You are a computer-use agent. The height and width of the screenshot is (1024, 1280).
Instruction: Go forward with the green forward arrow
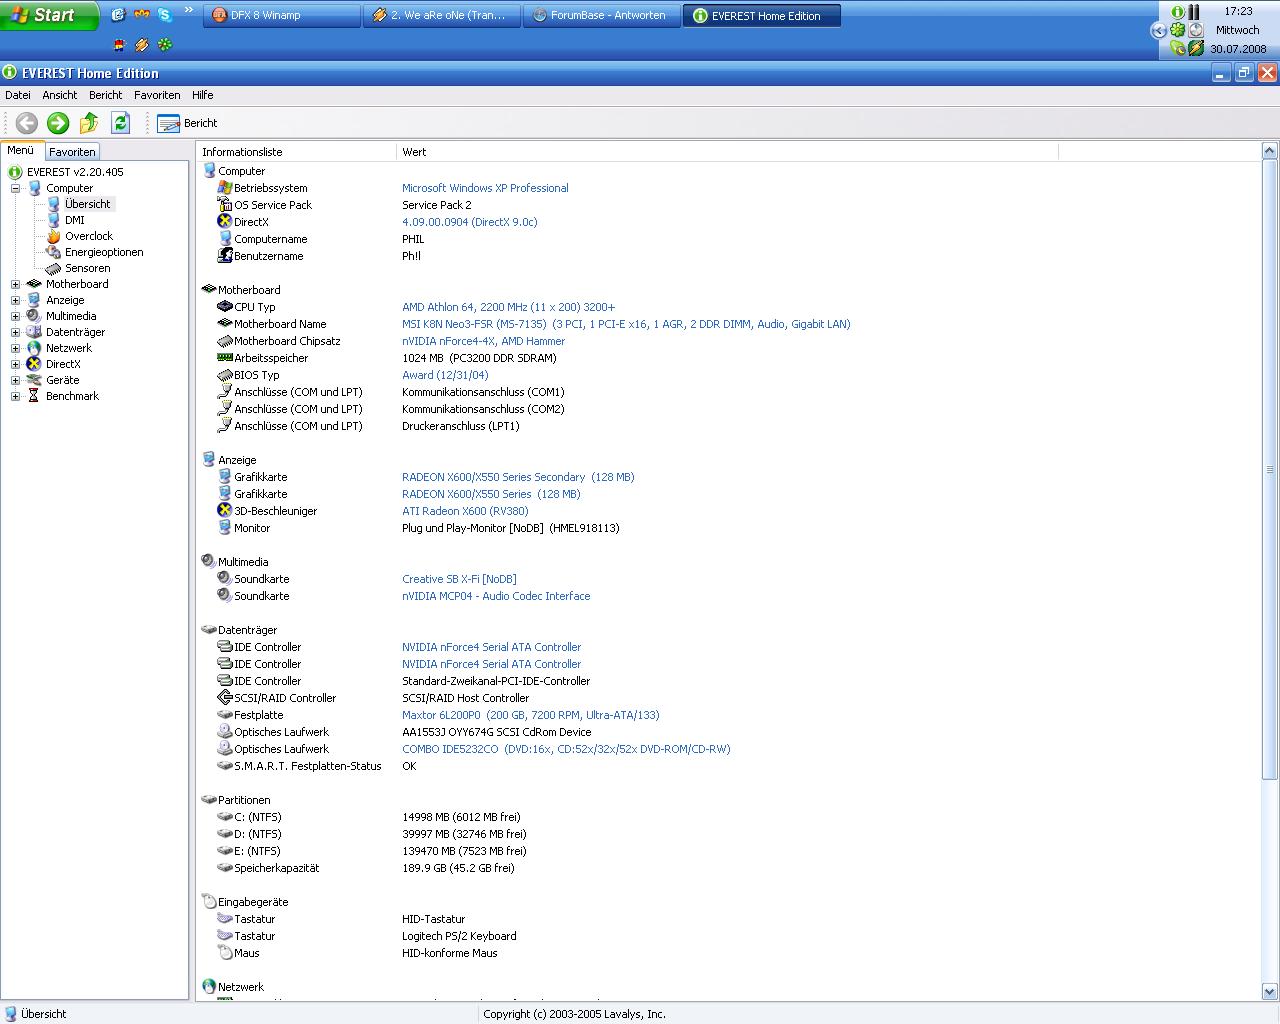[x=58, y=123]
